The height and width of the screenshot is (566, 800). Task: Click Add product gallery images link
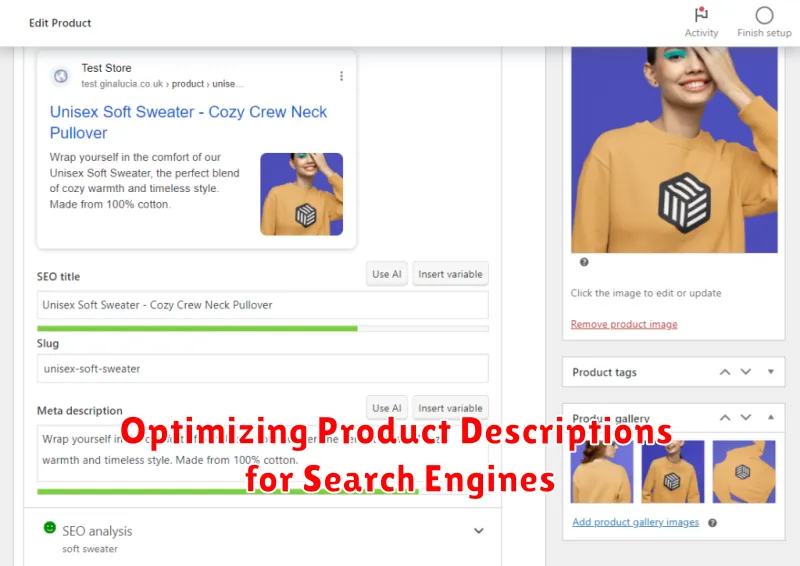coord(636,522)
